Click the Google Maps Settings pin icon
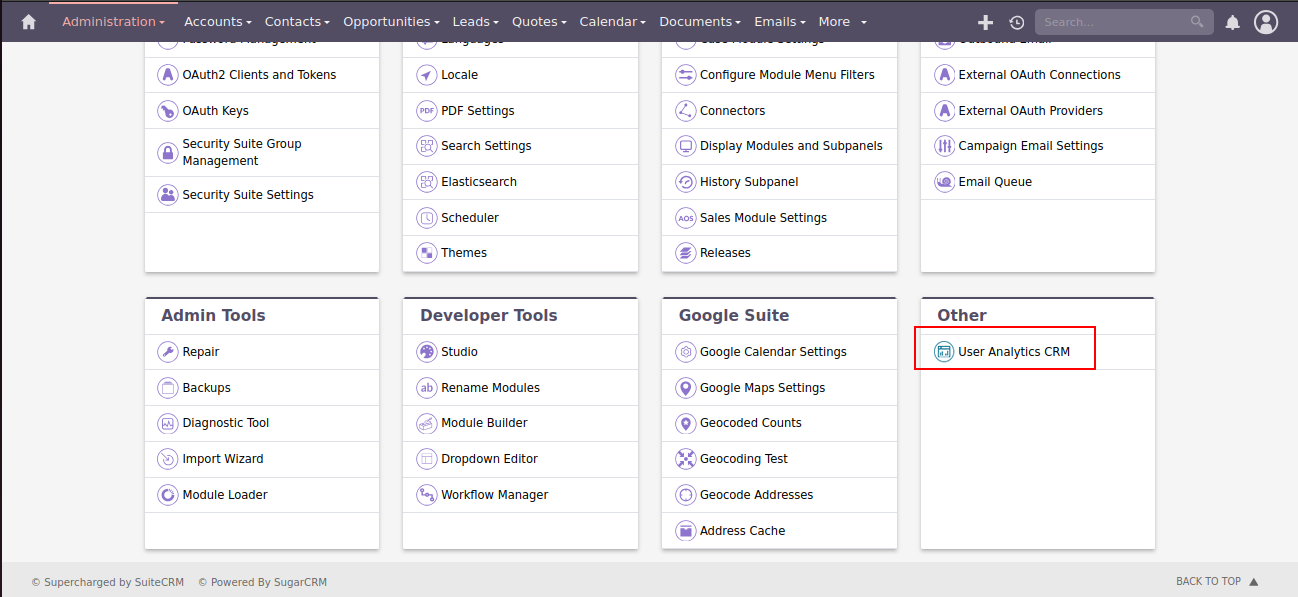Screen dimensions: 1298x597 (x=685, y=388)
